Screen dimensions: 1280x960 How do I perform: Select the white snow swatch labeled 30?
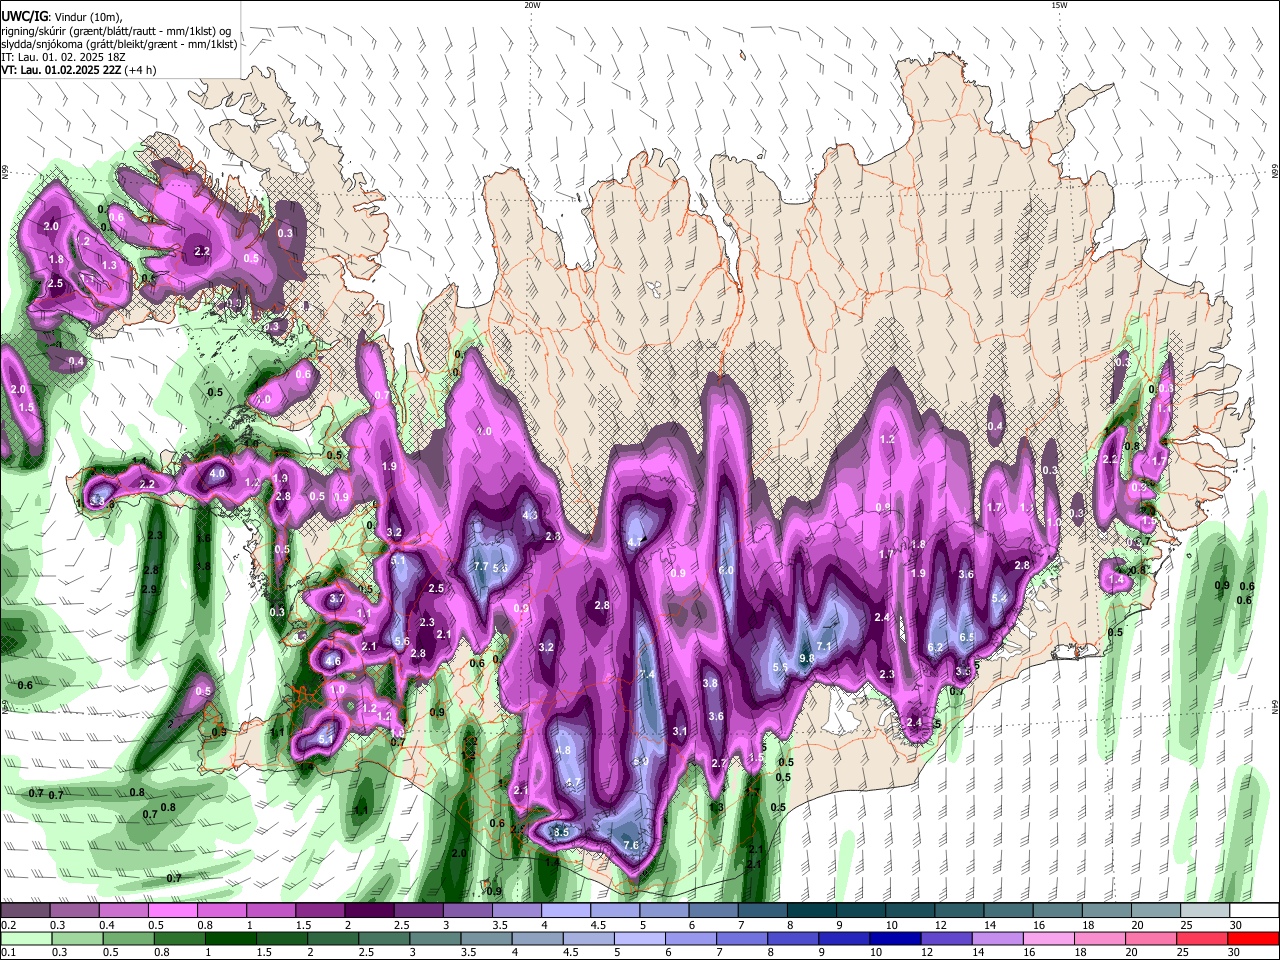point(1254,910)
